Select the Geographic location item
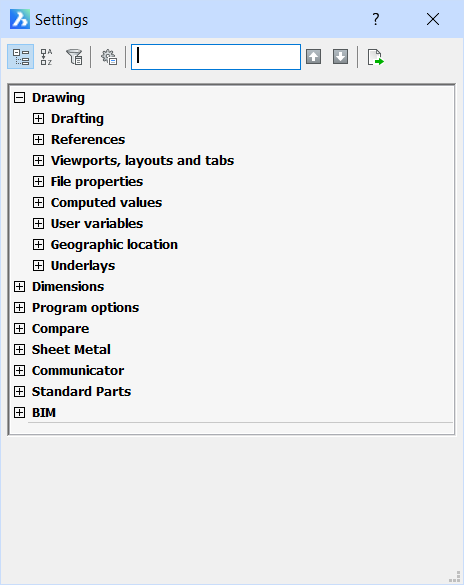The height and width of the screenshot is (585, 464). click(114, 245)
